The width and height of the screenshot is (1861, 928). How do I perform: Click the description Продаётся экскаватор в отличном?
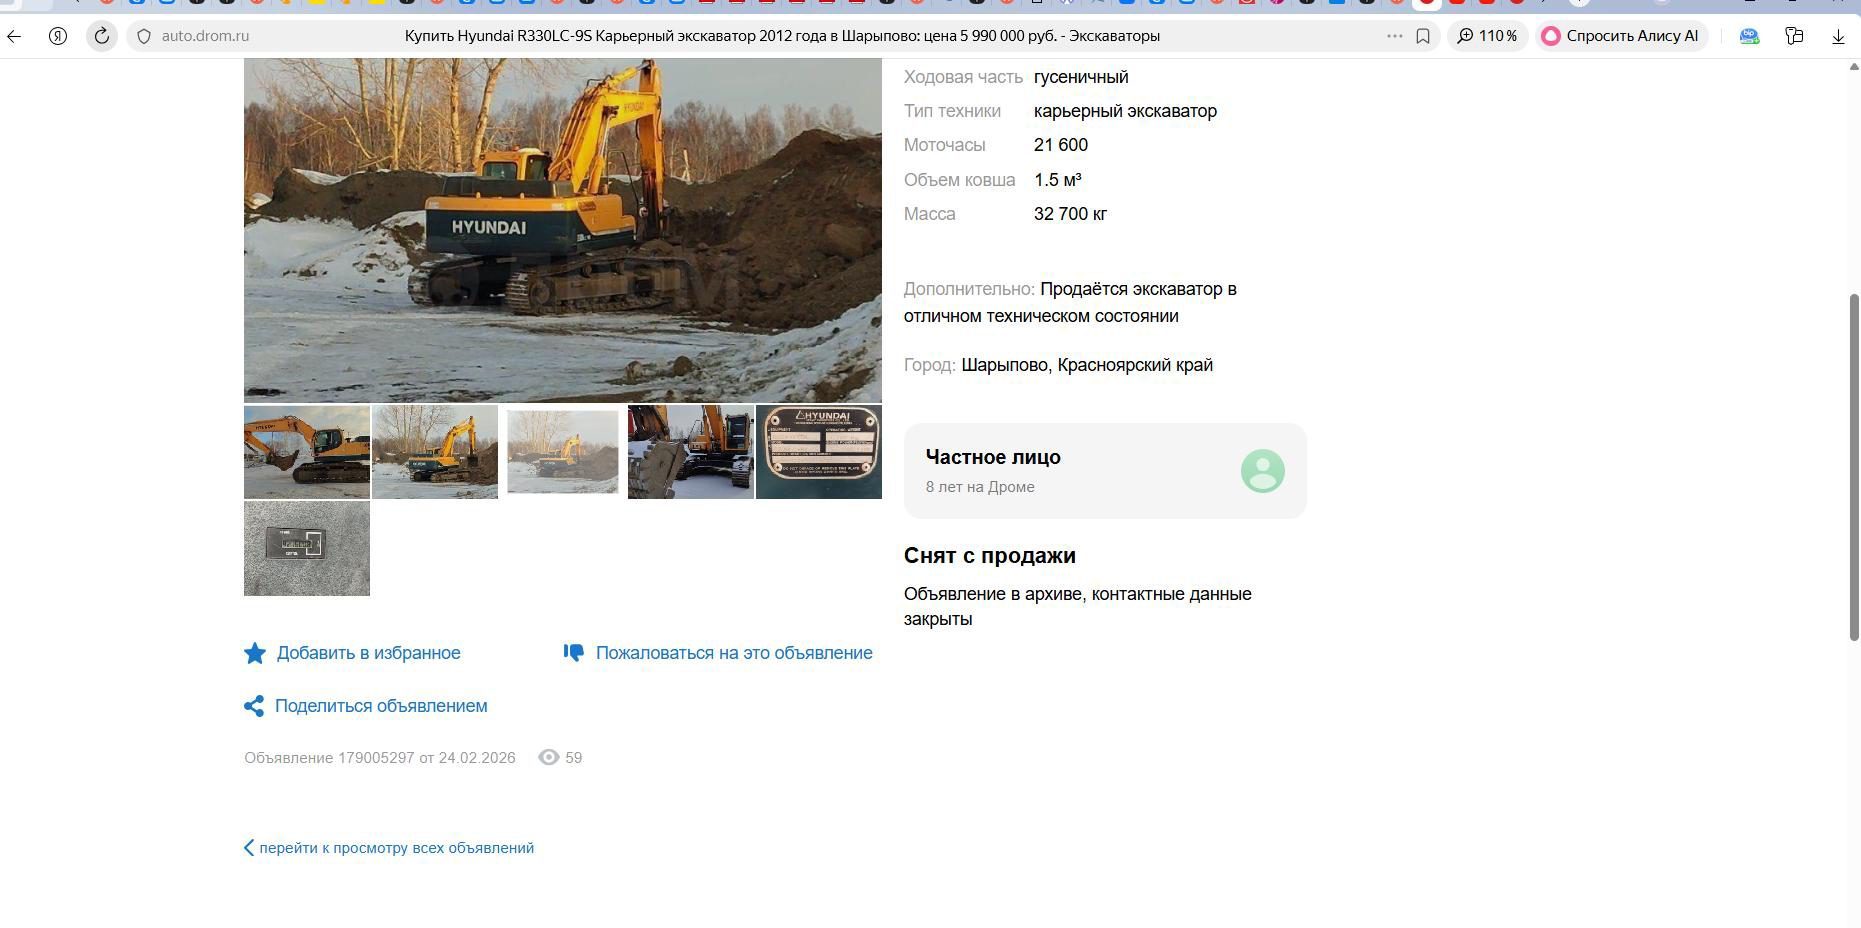point(1070,302)
